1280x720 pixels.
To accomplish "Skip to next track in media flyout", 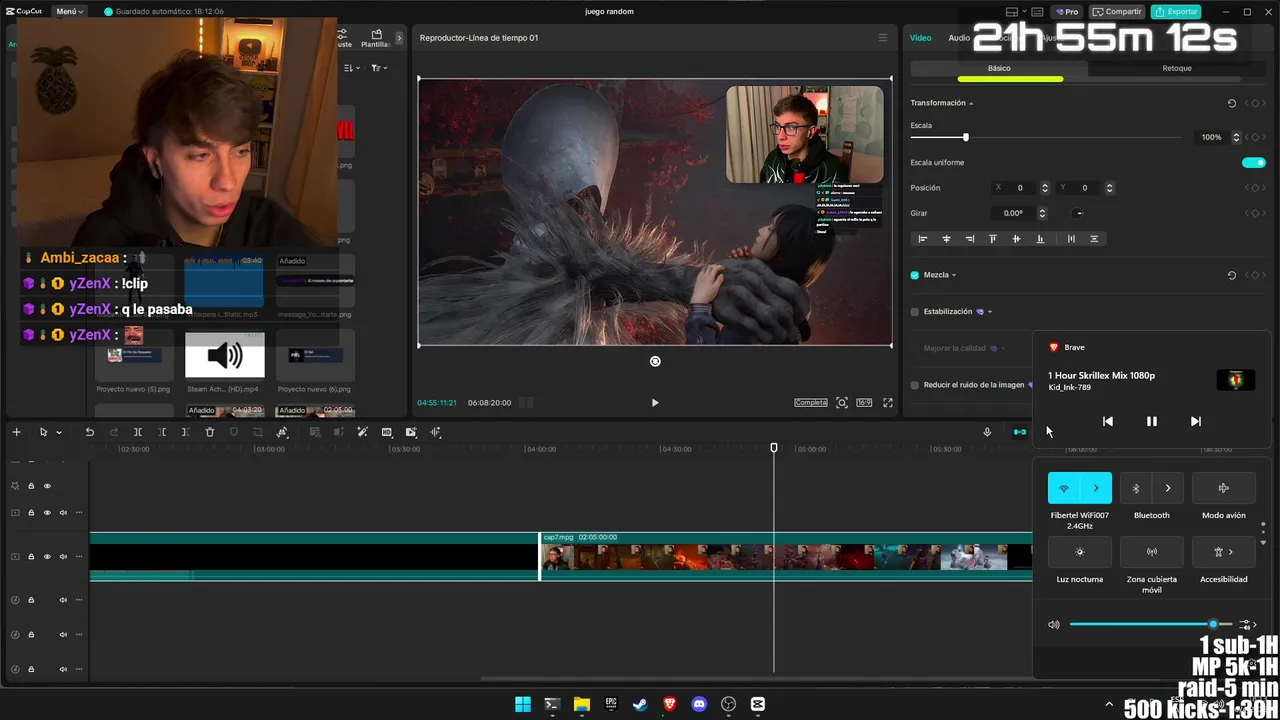I will [1196, 422].
